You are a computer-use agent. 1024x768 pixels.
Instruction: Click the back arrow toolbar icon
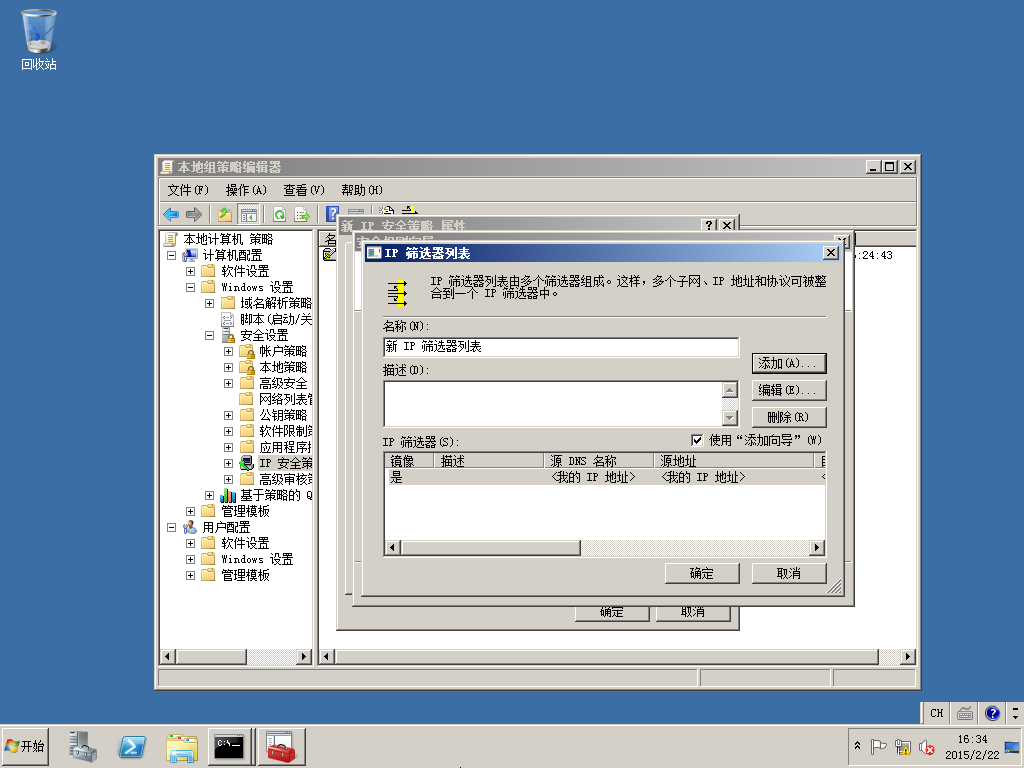tap(171, 214)
